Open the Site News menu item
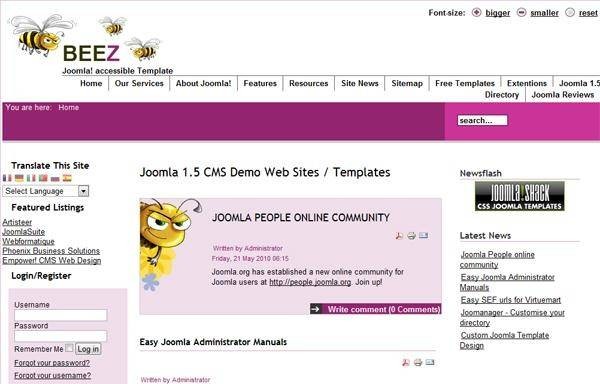Screen dimensions: 600x384 [360, 83]
